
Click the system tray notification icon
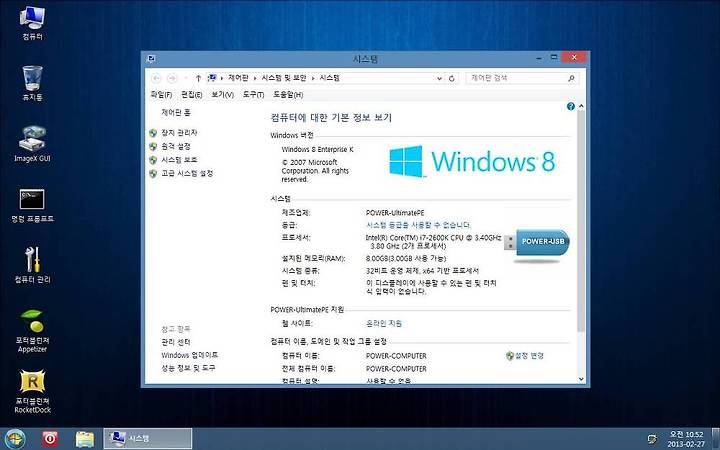pos(652,439)
